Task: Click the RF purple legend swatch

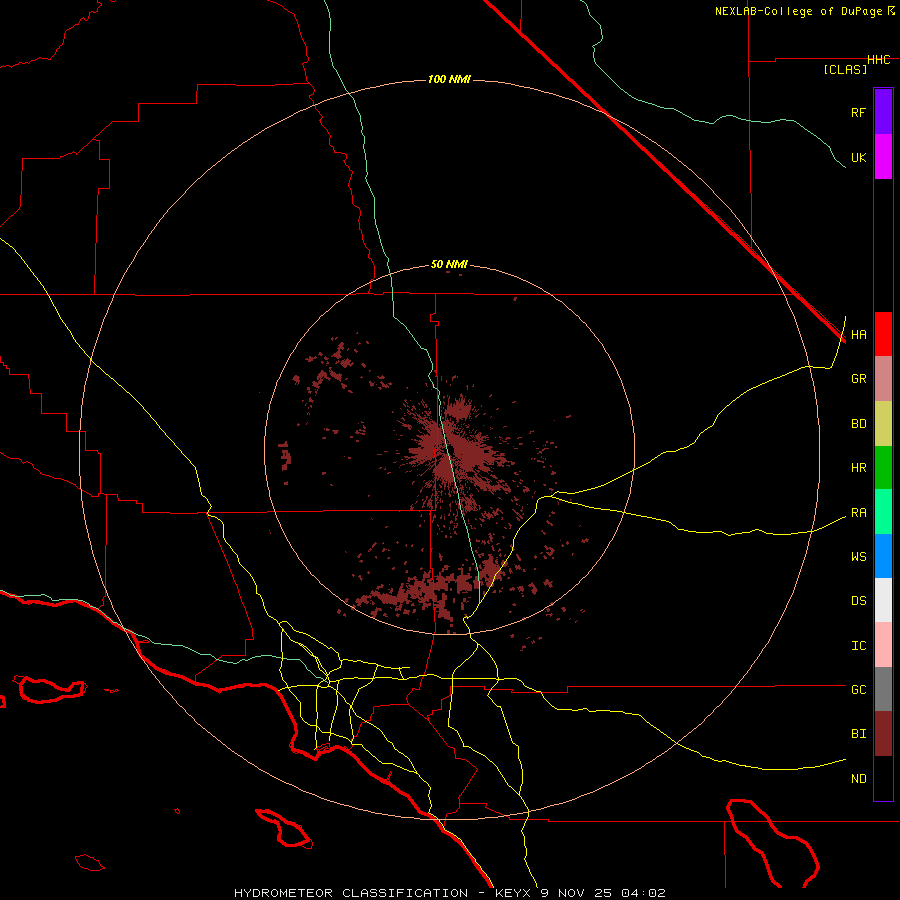Action: 883,112
